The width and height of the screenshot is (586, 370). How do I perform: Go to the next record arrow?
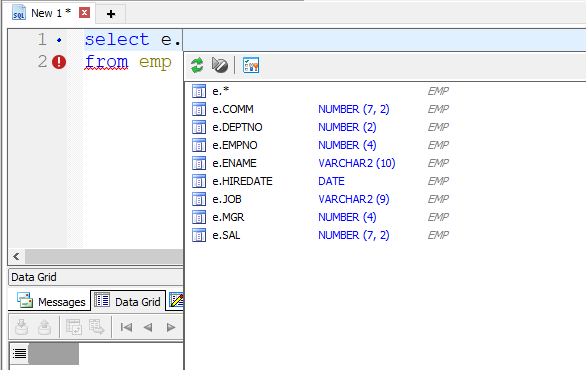tap(171, 328)
